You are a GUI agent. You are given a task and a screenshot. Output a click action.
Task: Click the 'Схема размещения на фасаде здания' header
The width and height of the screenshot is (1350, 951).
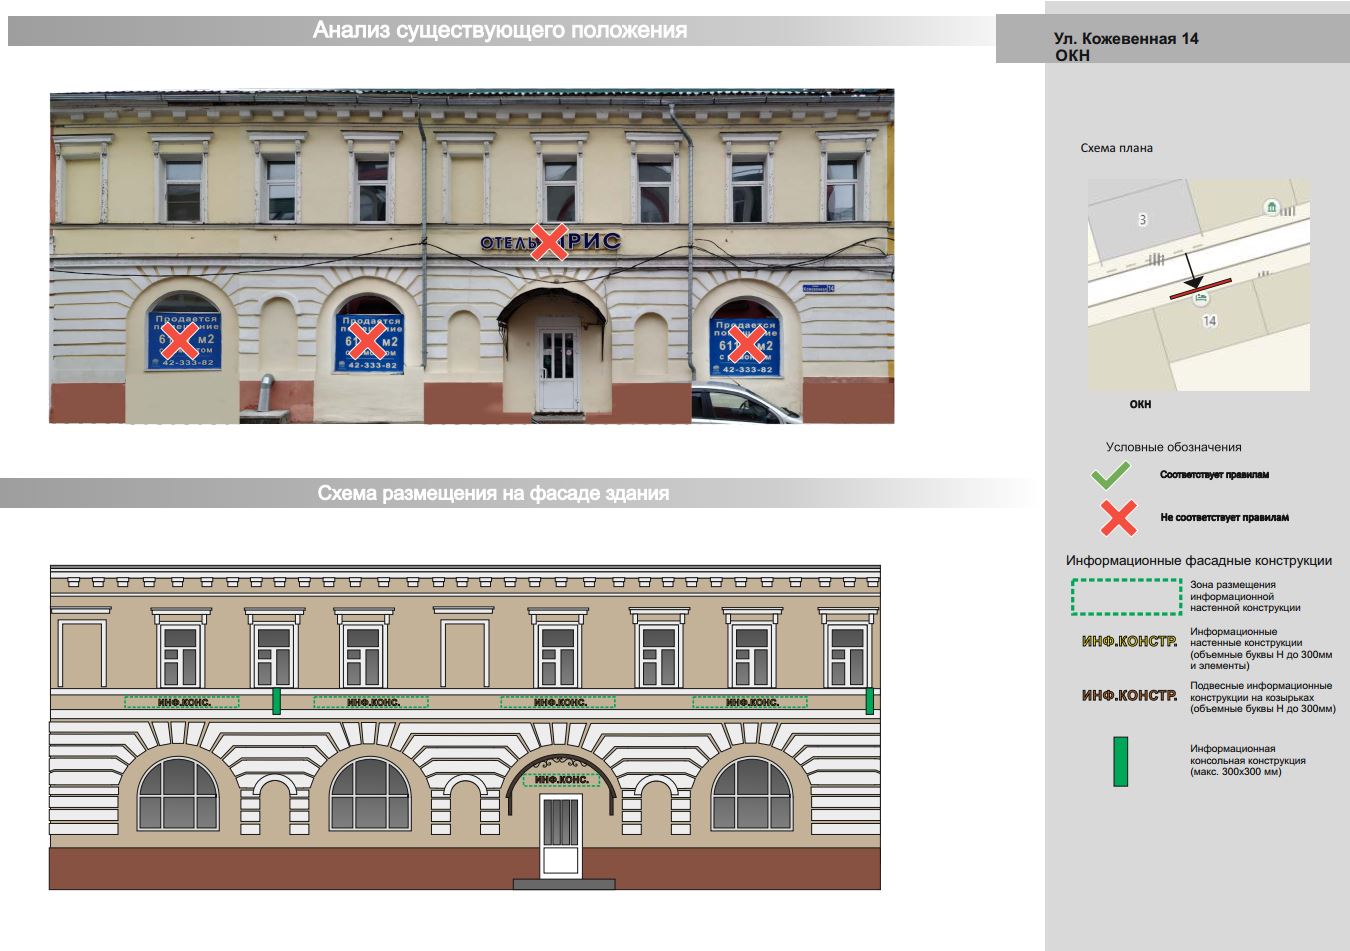click(493, 493)
